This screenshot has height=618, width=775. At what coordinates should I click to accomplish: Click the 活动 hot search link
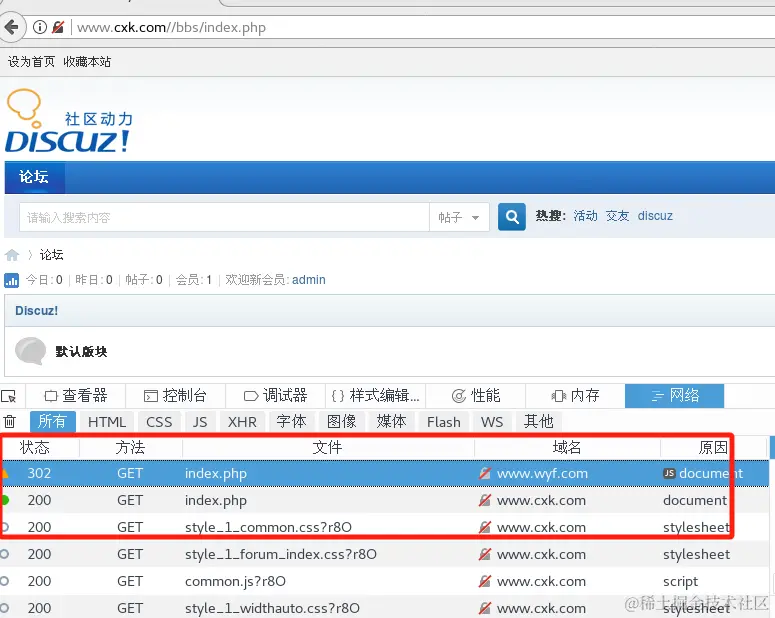point(585,216)
